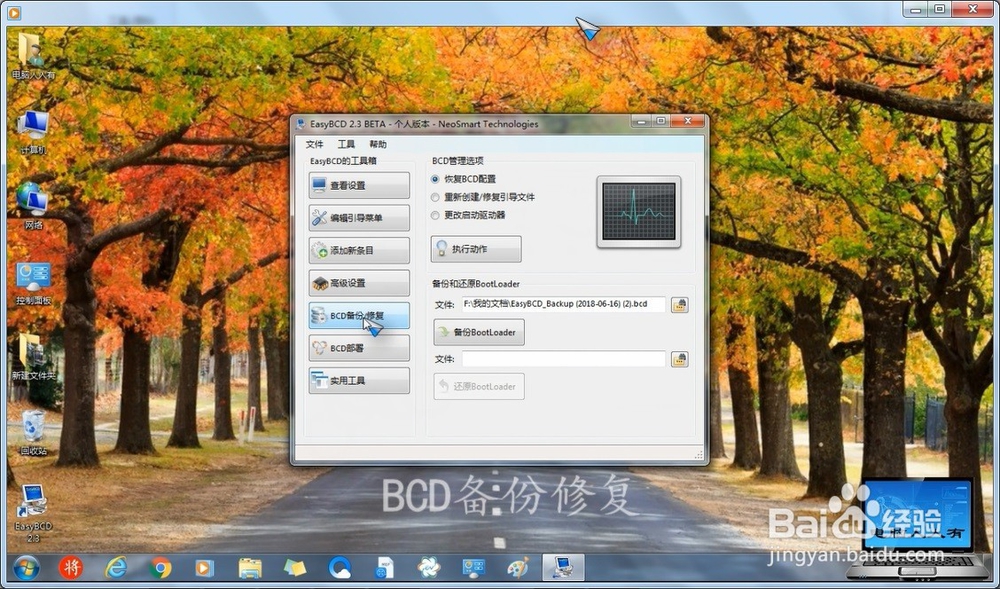Open the 工具 (Tools) menu
The height and width of the screenshot is (589, 1000).
[346, 144]
